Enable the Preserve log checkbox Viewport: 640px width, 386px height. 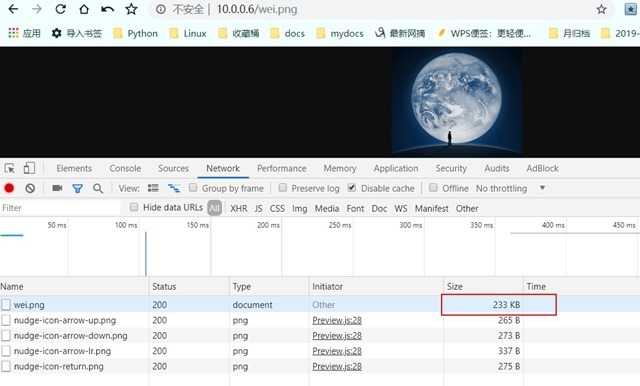(x=282, y=188)
